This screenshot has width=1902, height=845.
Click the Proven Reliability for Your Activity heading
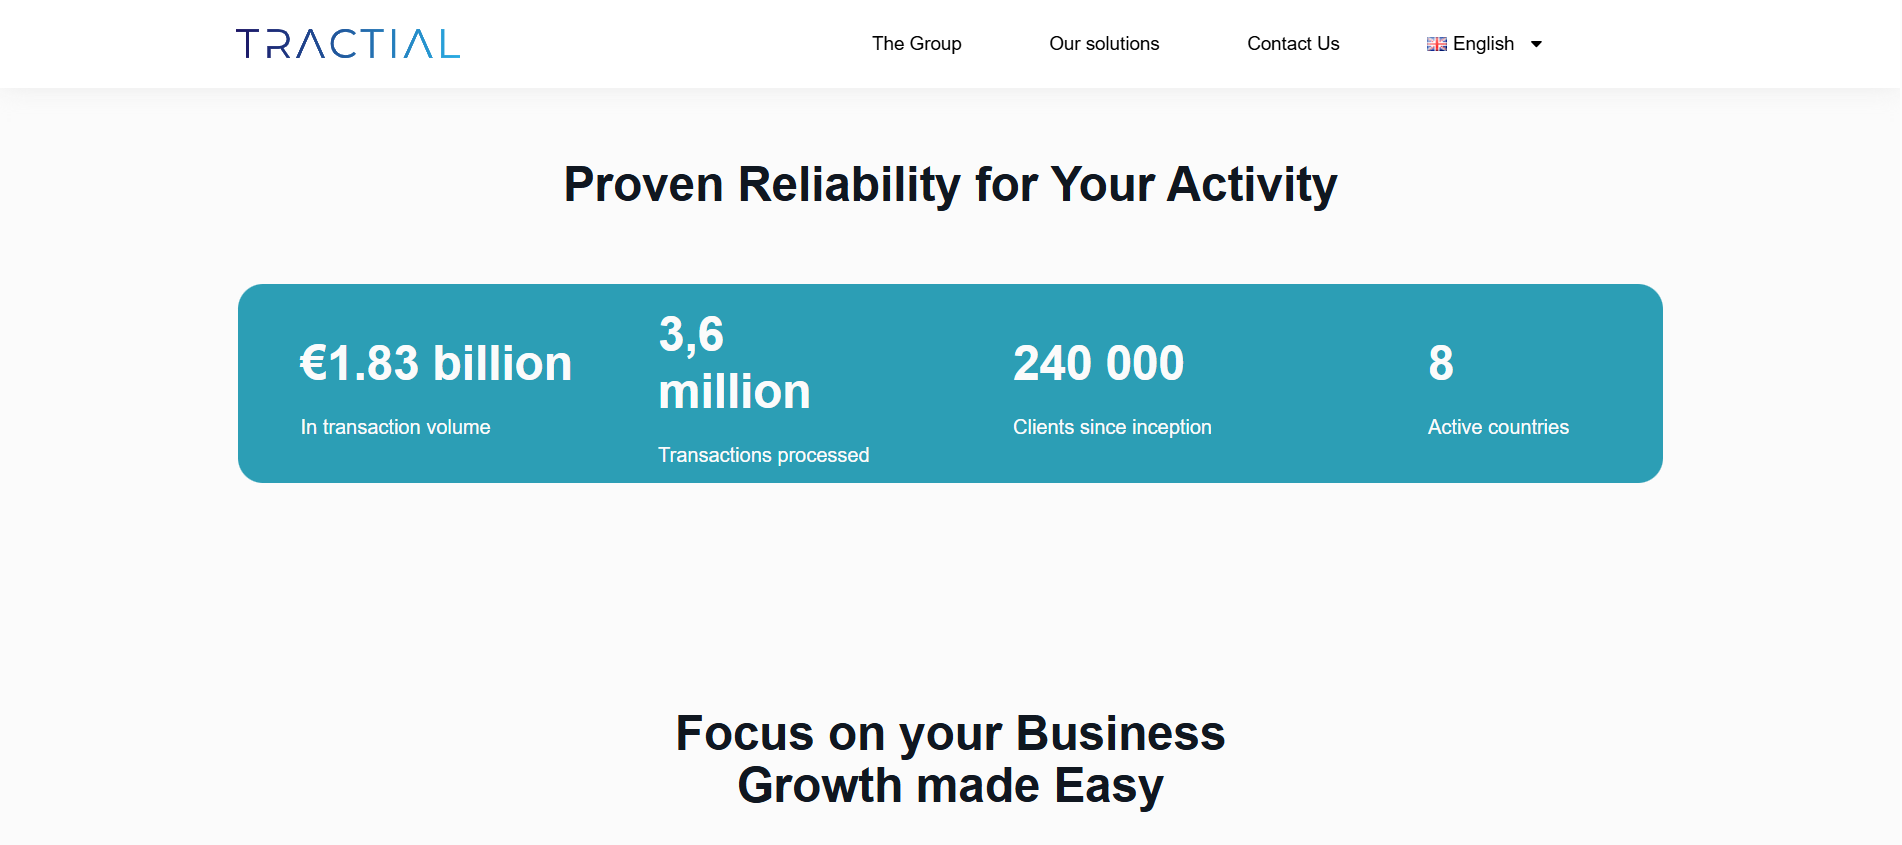coord(950,185)
